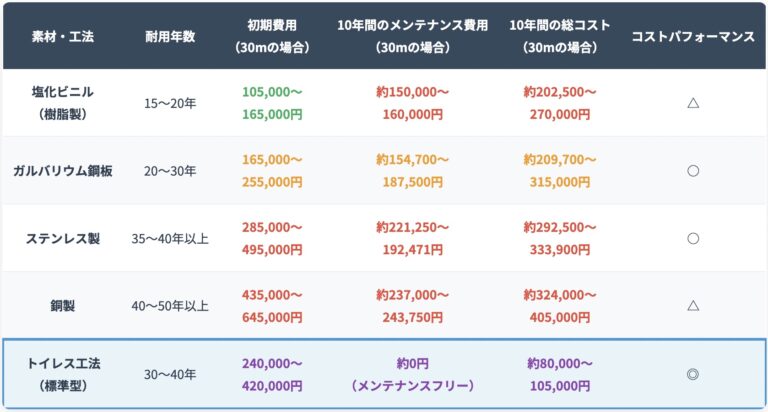Click the circle rating for ガルバリウム鋼板 row
The width and height of the screenshot is (768, 412).
(692, 171)
